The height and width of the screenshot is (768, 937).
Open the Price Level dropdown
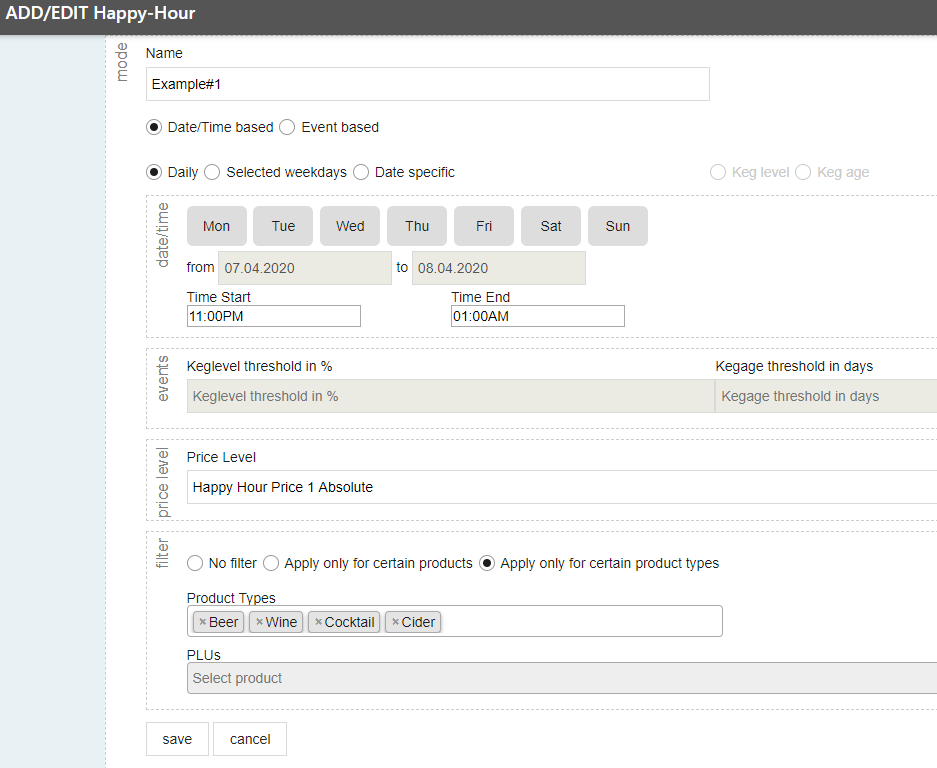(562, 487)
